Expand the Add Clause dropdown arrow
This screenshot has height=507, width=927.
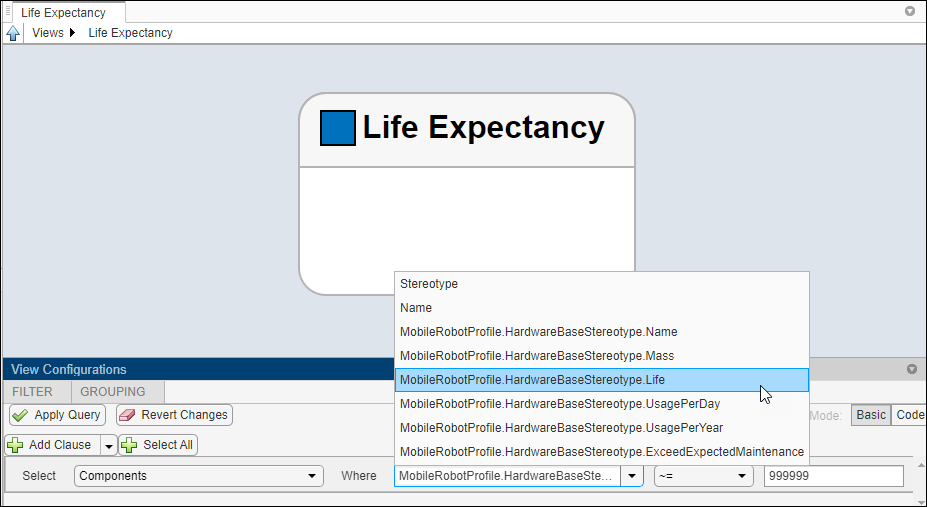109,446
